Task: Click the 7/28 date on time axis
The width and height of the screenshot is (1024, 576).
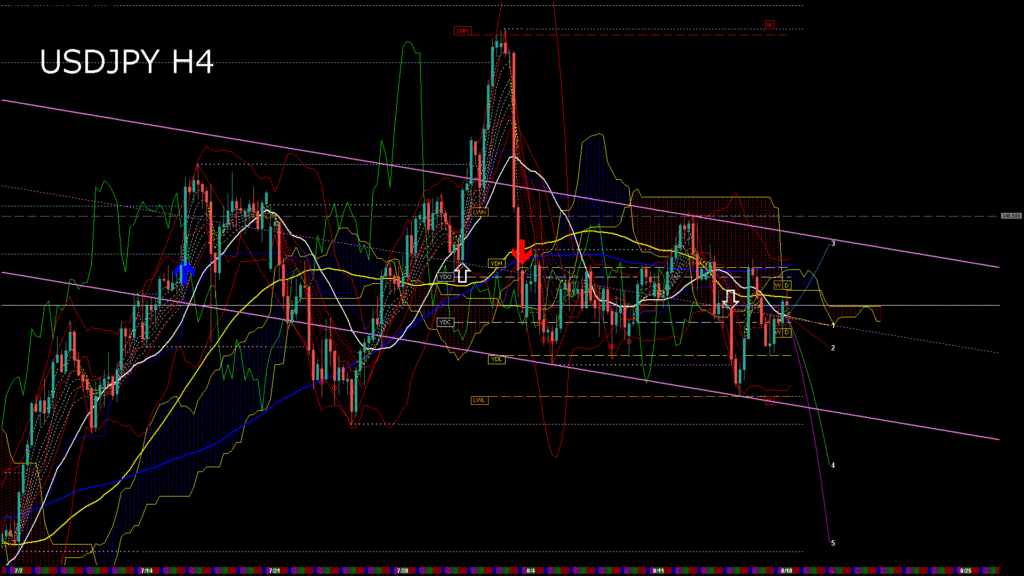Action: (402, 569)
